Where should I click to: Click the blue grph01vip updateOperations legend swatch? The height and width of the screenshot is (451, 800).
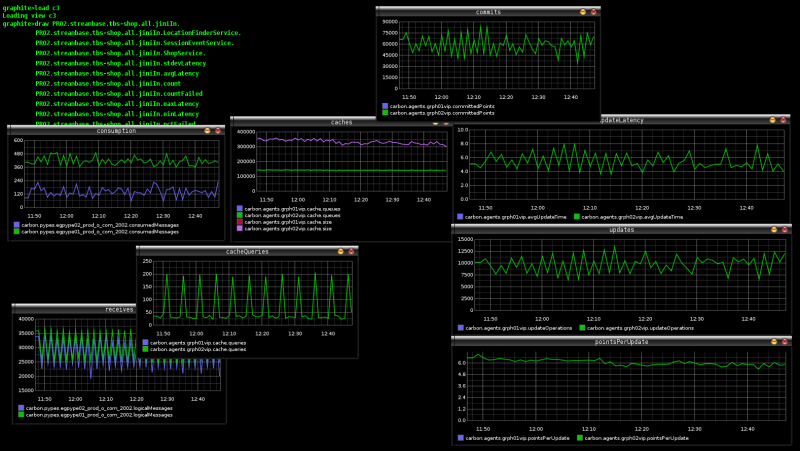[x=459, y=327]
